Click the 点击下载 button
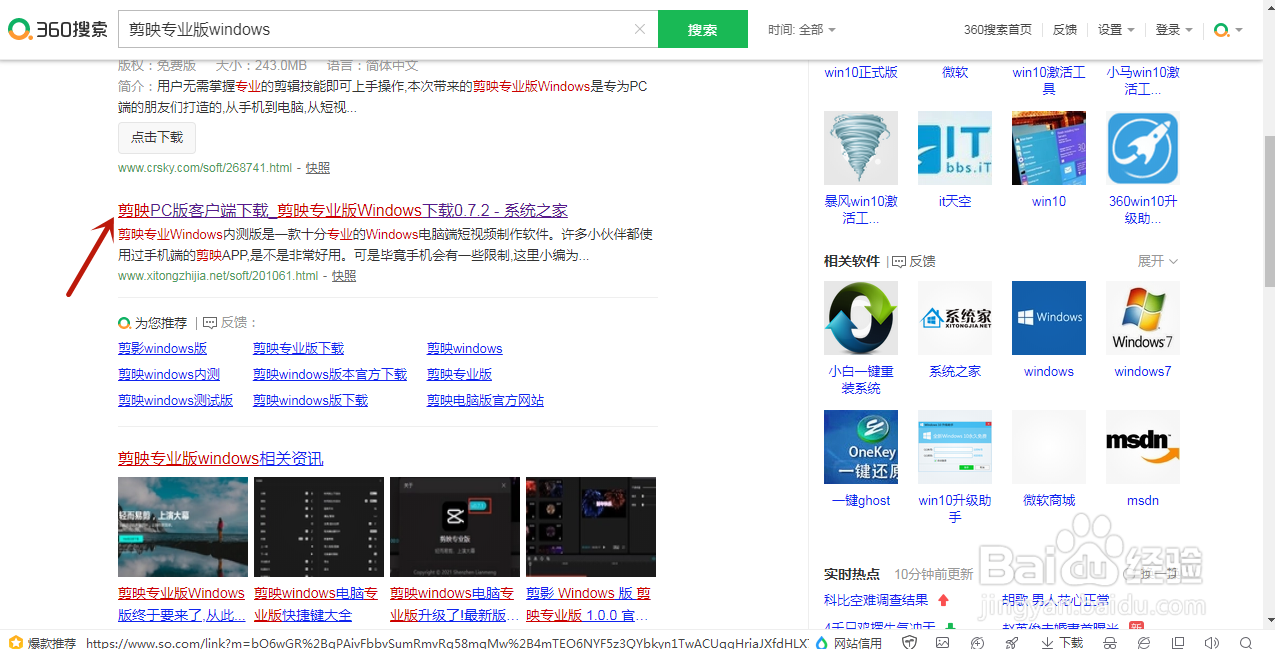Image resolution: width=1275 pixels, height=649 pixels. pos(157,137)
